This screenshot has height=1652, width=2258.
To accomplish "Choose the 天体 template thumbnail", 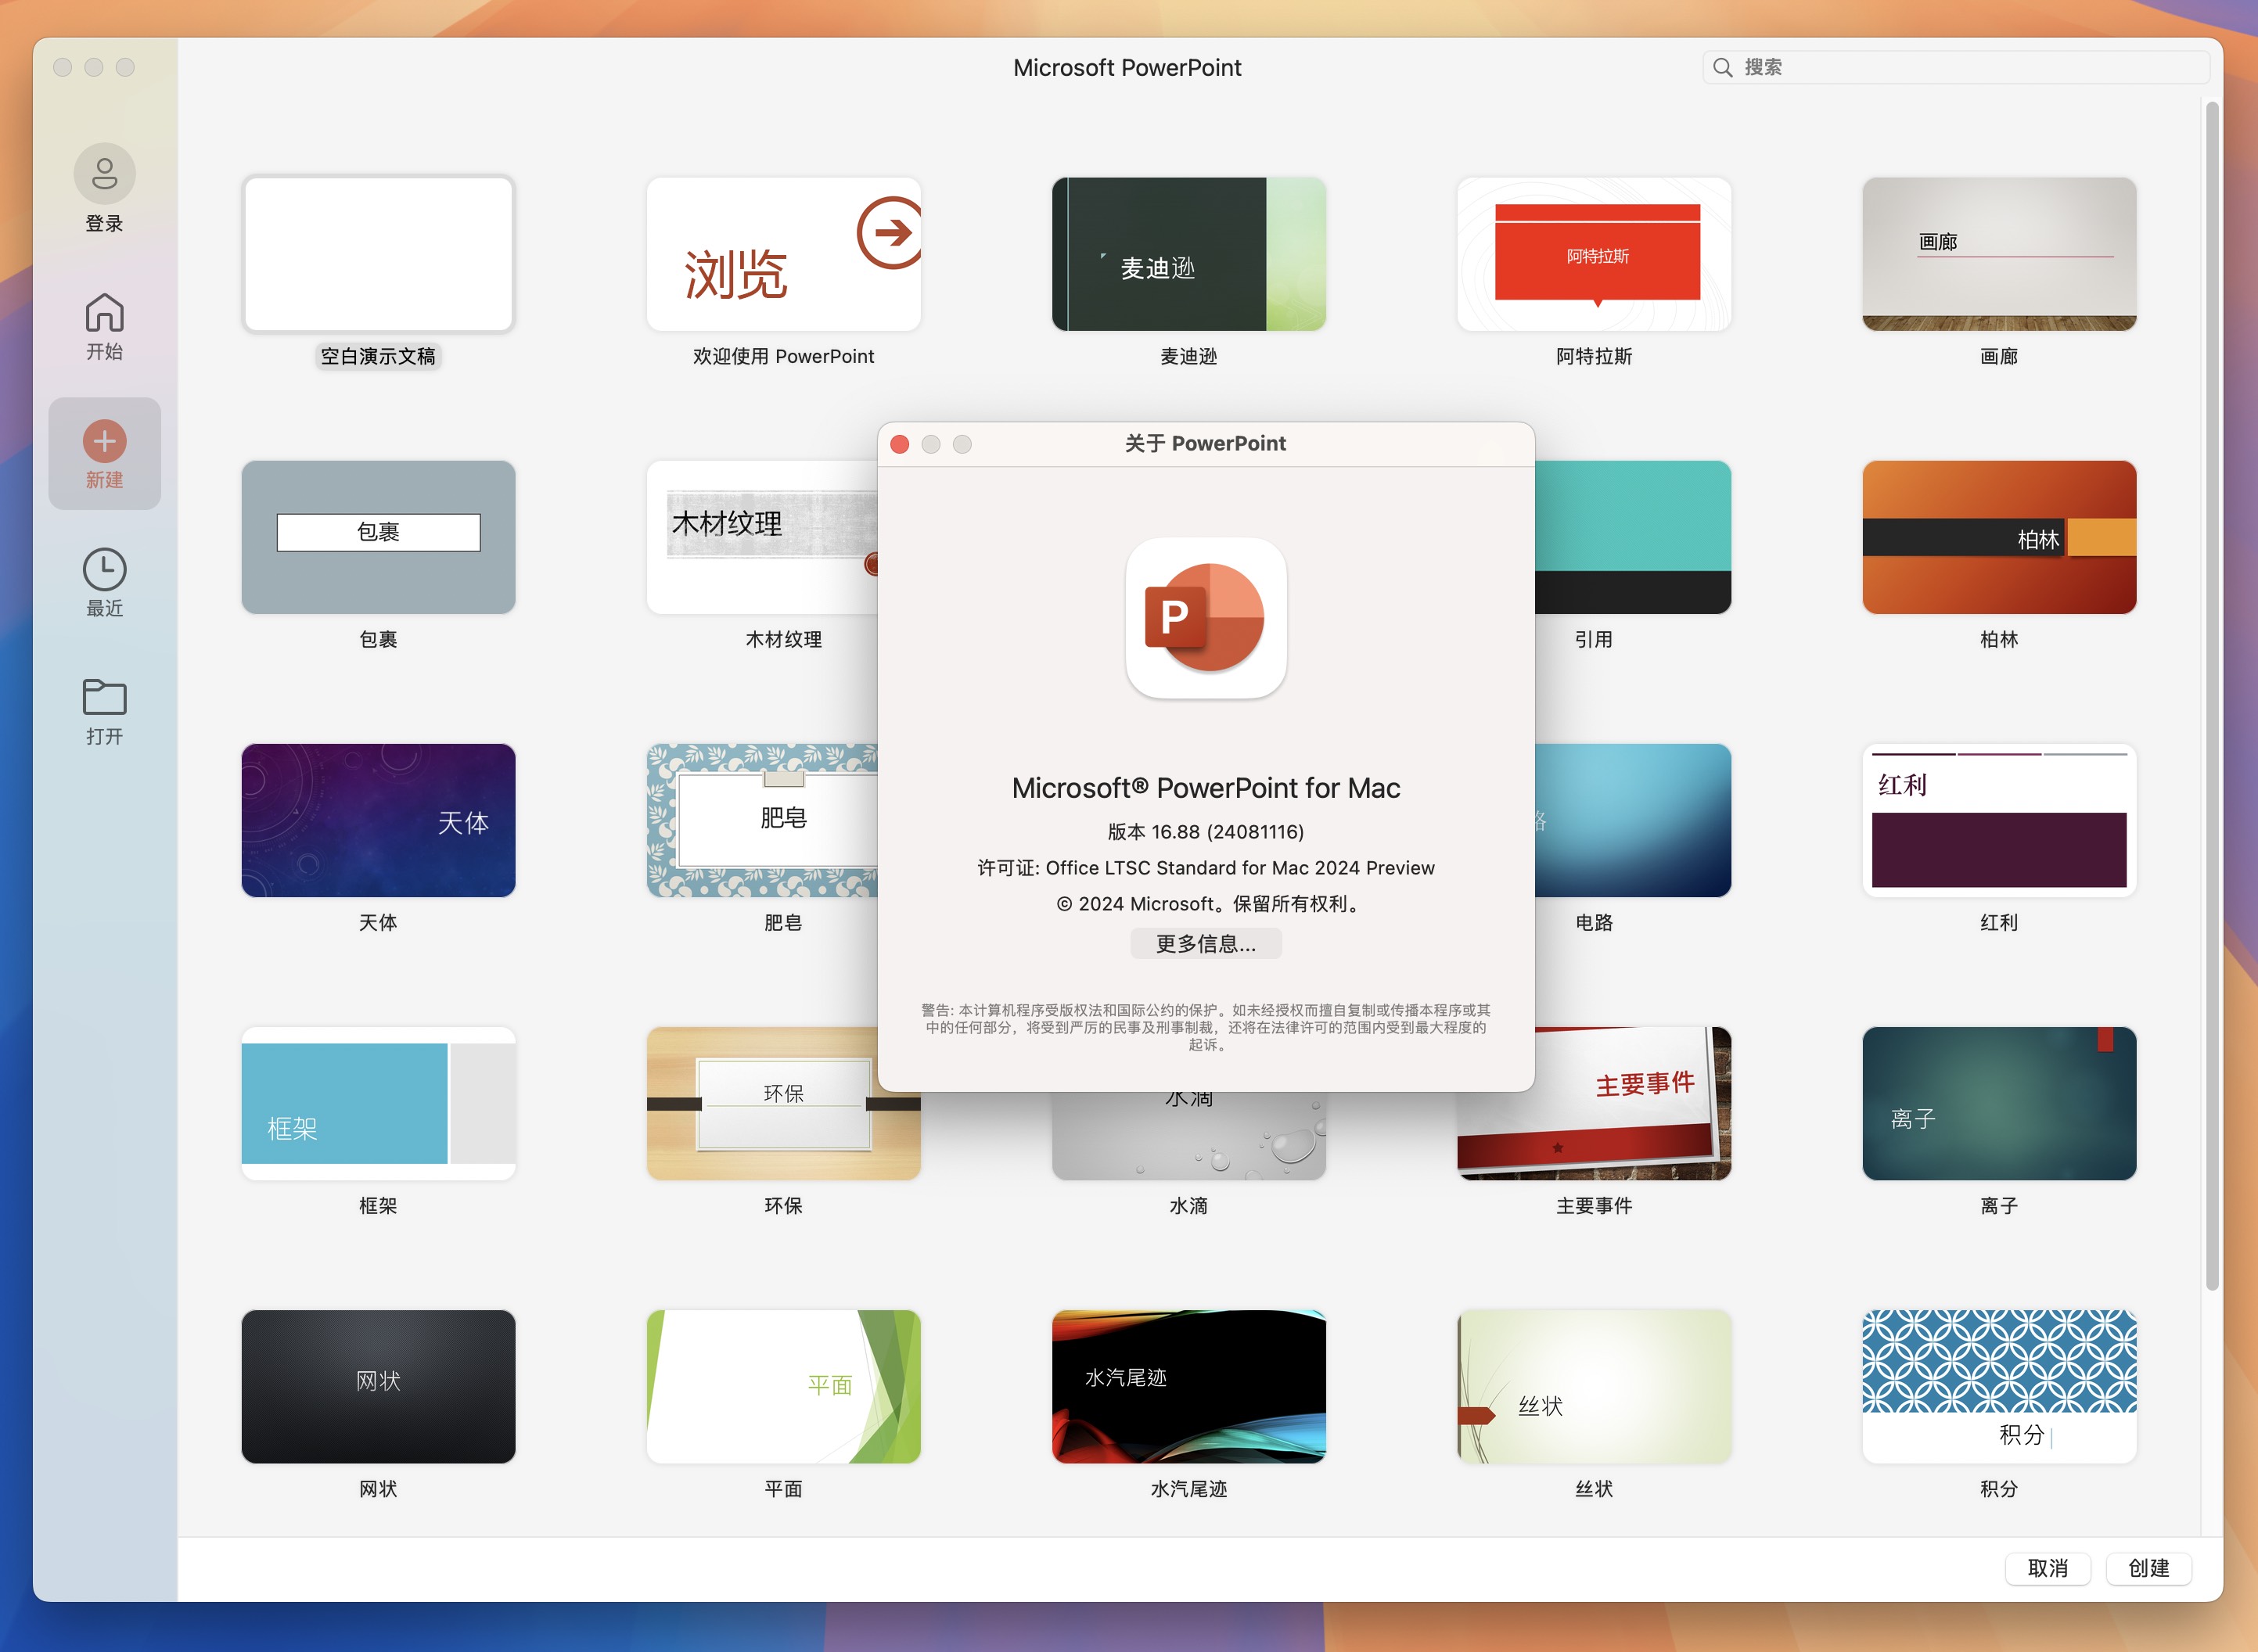I will pyautogui.click(x=378, y=820).
